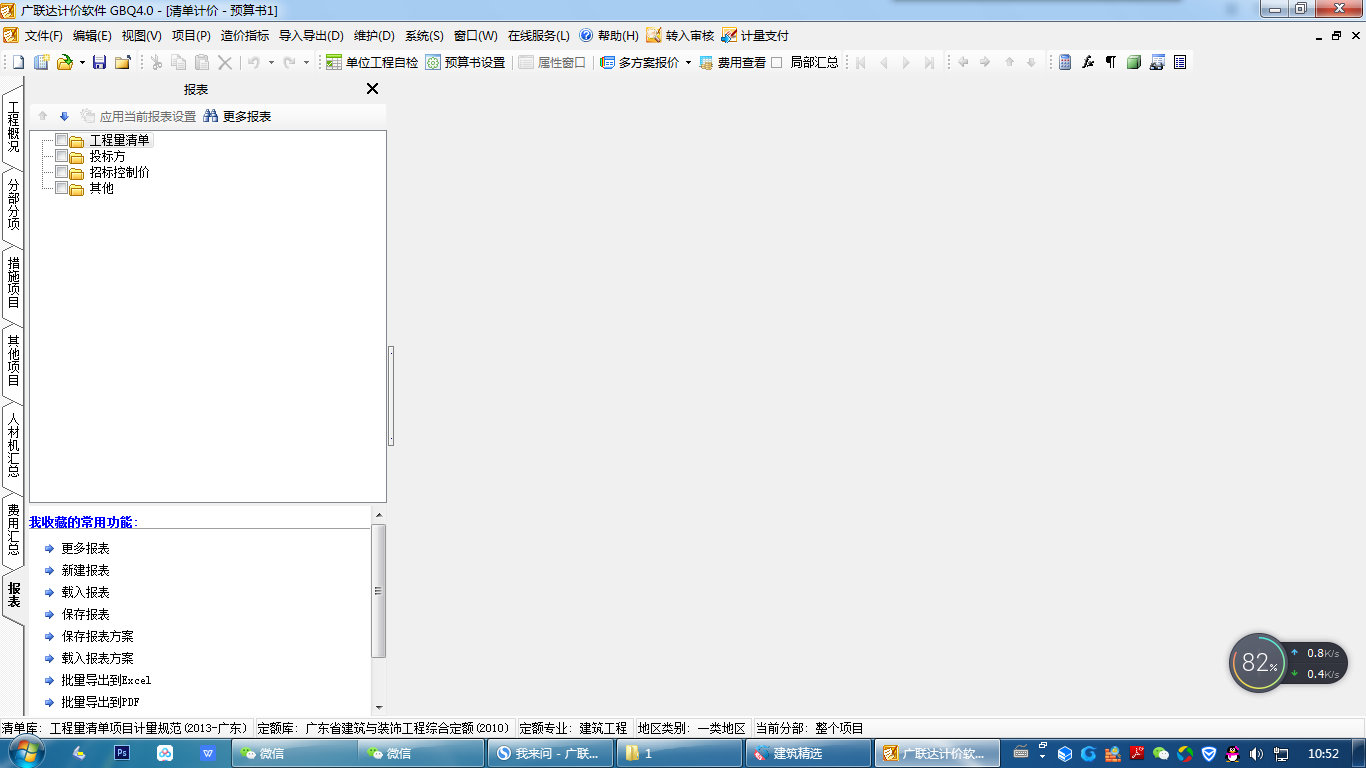Click the grey move-up arrow in 报表 panel
The height and width of the screenshot is (768, 1366).
click(x=43, y=116)
